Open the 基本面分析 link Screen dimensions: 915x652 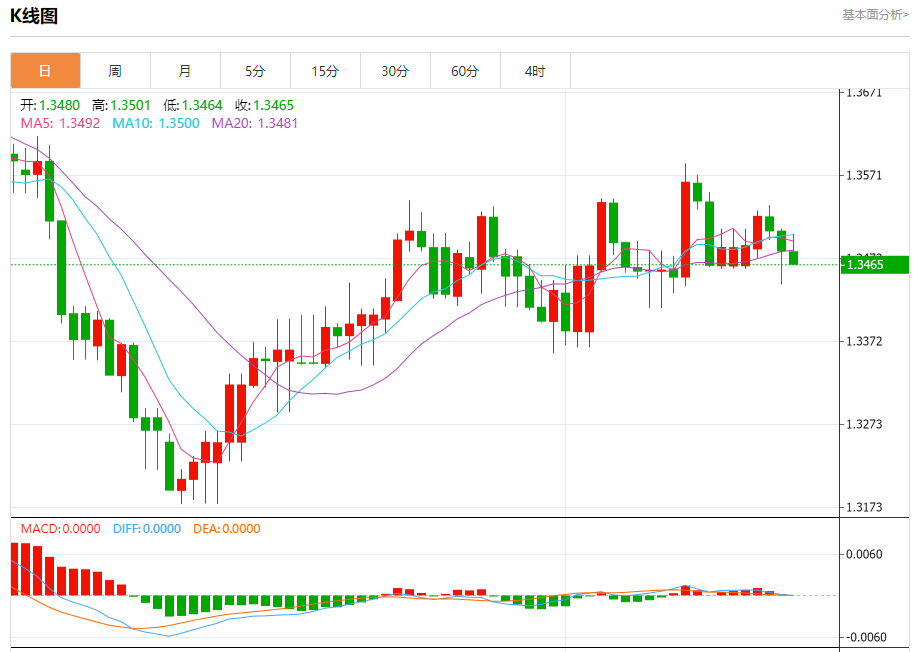875,15
